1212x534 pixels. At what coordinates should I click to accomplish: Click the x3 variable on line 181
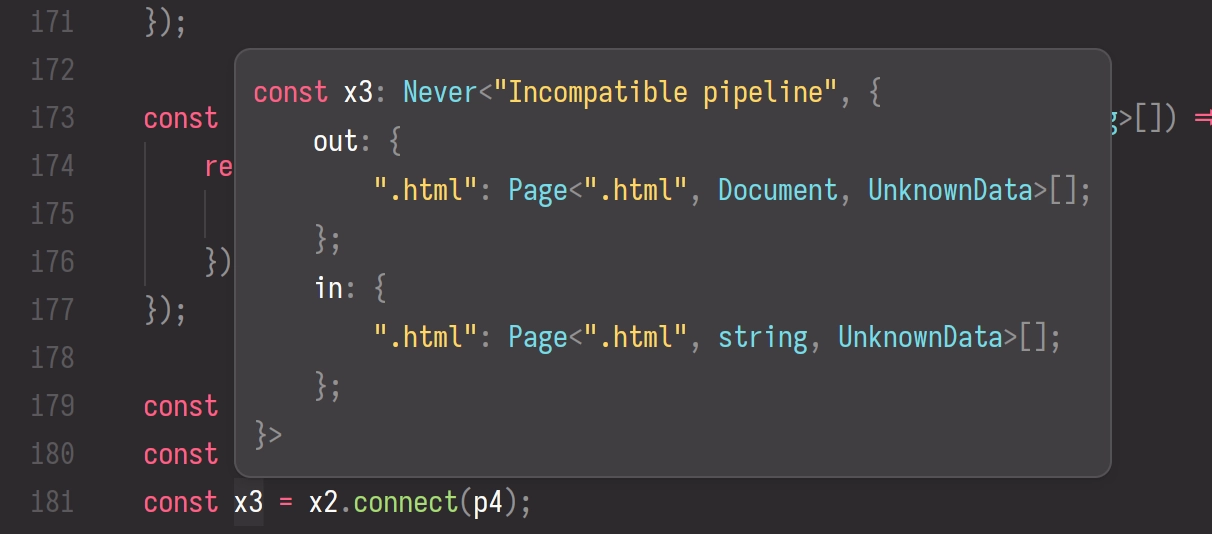(x=249, y=502)
